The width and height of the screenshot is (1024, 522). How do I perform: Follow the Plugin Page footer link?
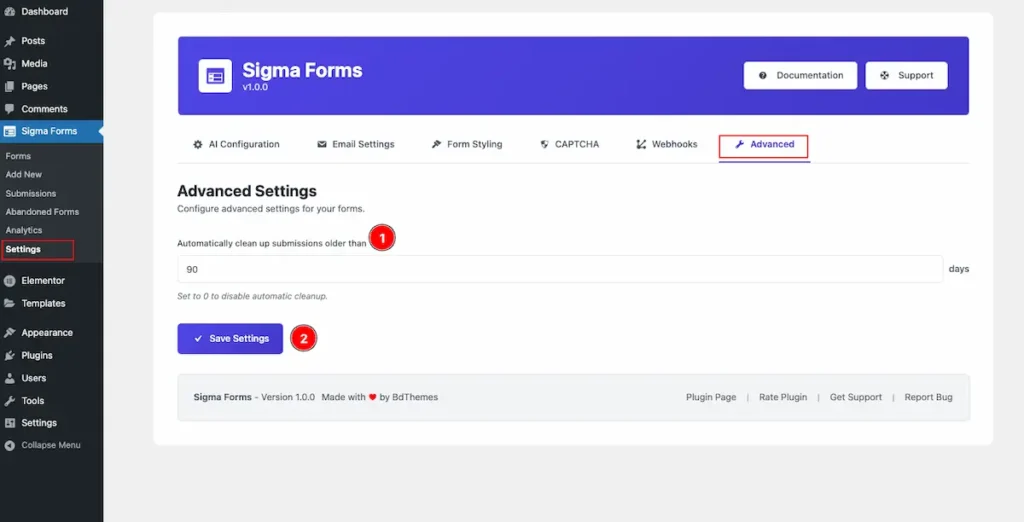(711, 397)
